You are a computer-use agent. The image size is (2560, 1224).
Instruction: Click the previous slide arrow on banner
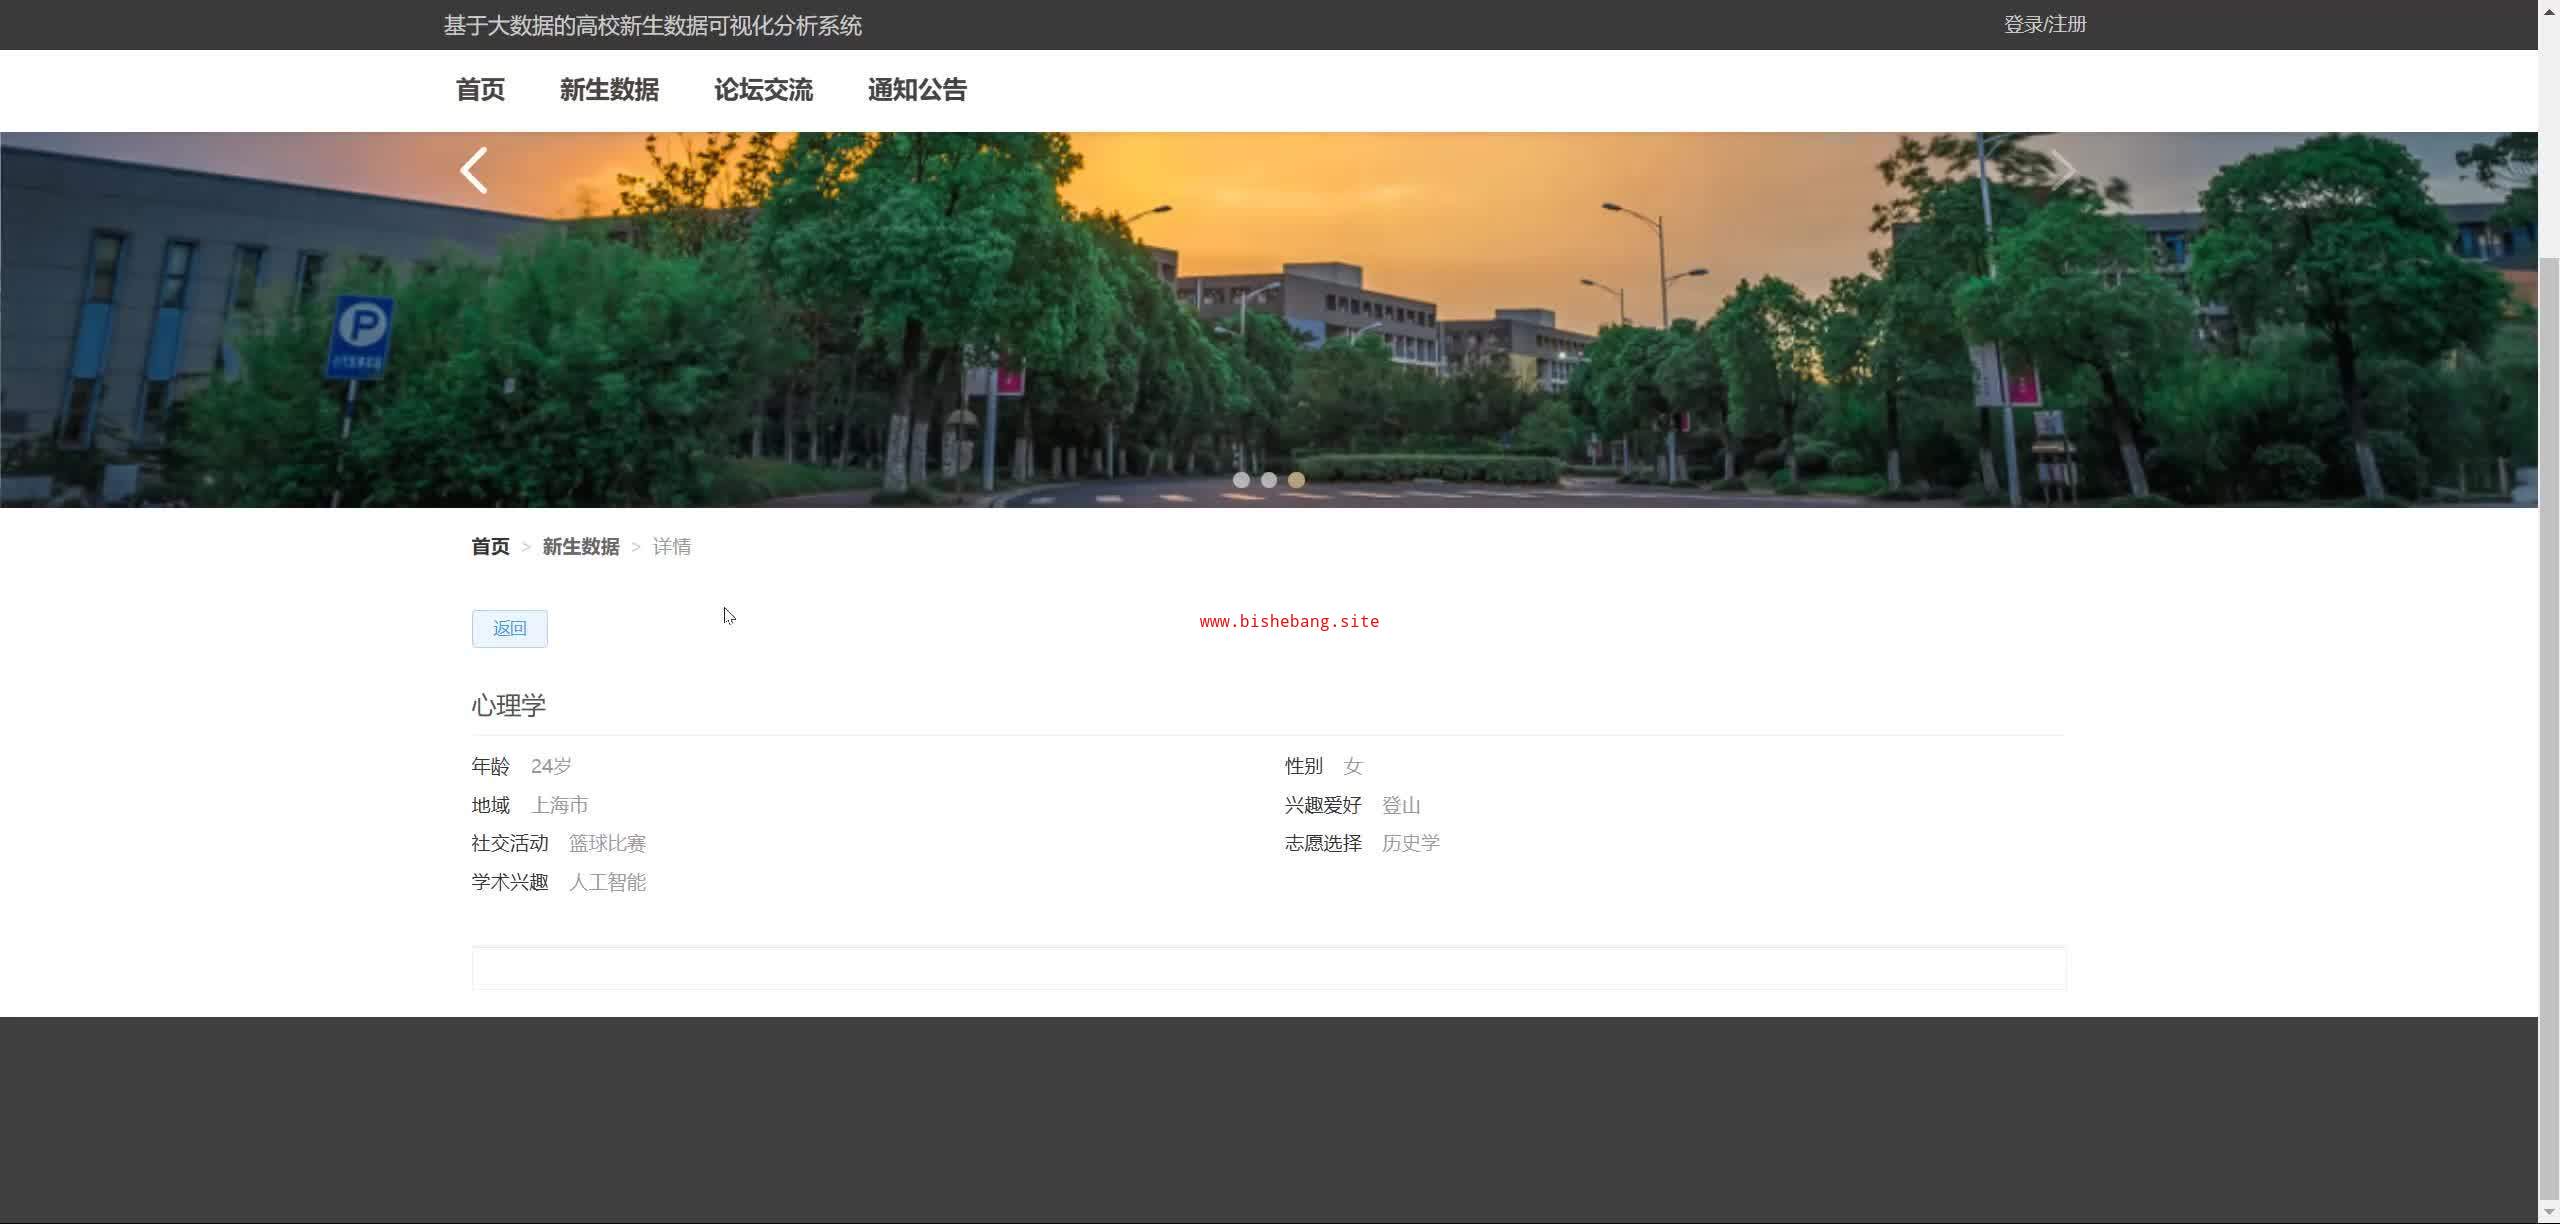[474, 170]
